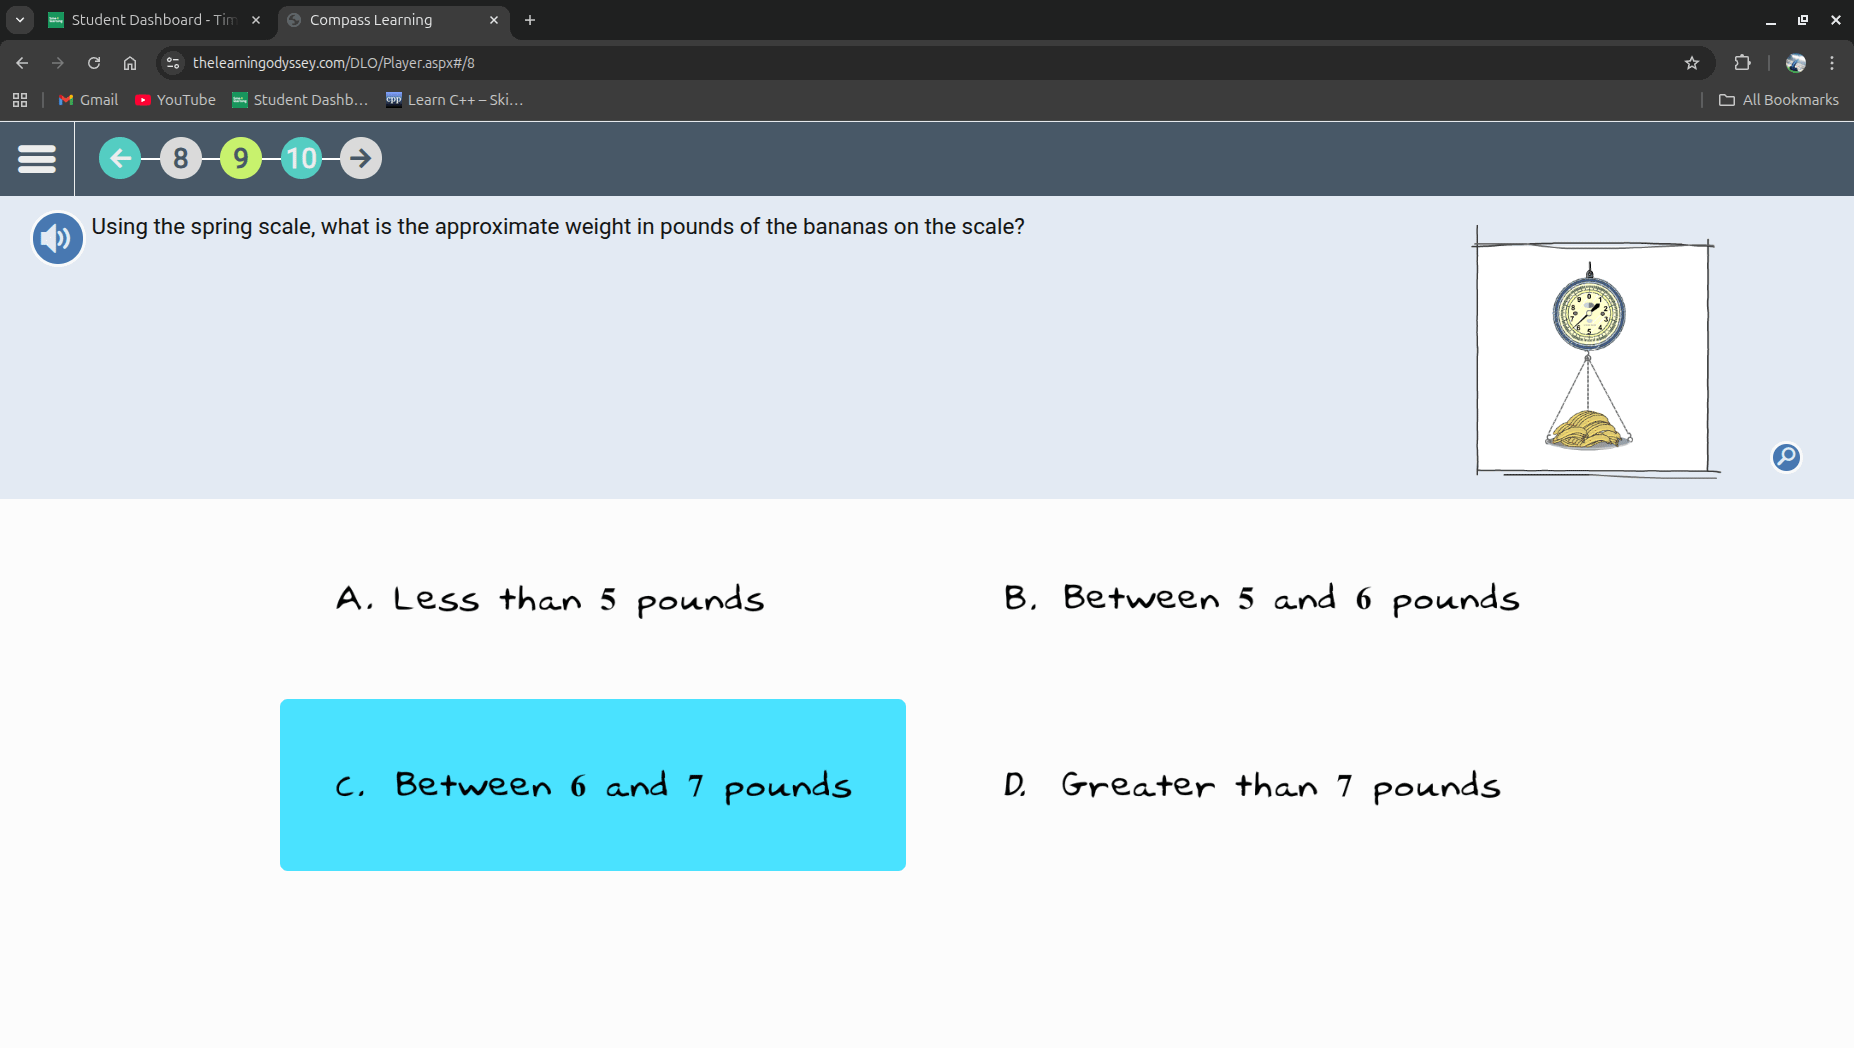Open Chrome's three-dot menu
This screenshot has width=1854, height=1048.
1832,63
